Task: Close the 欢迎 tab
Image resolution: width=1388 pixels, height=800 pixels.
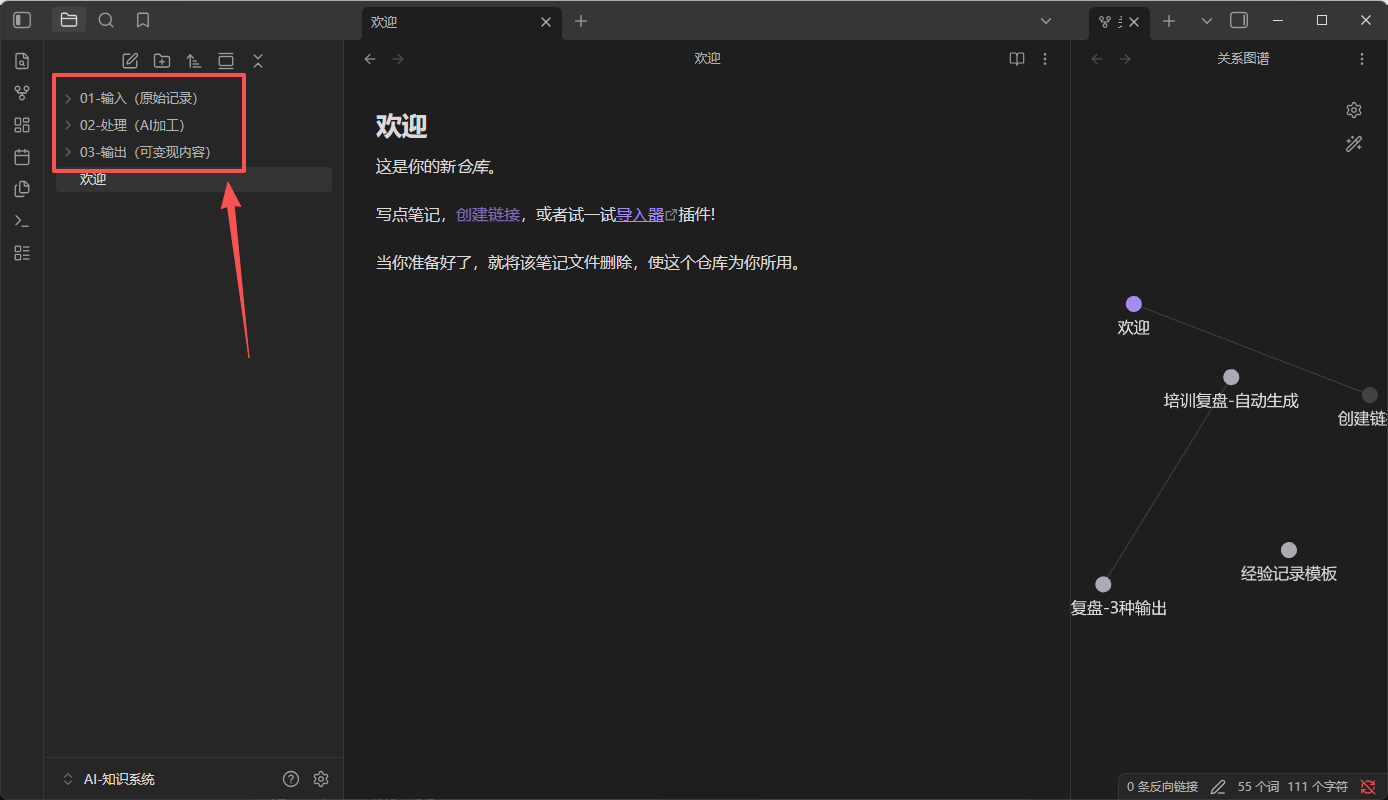Action: tap(546, 21)
